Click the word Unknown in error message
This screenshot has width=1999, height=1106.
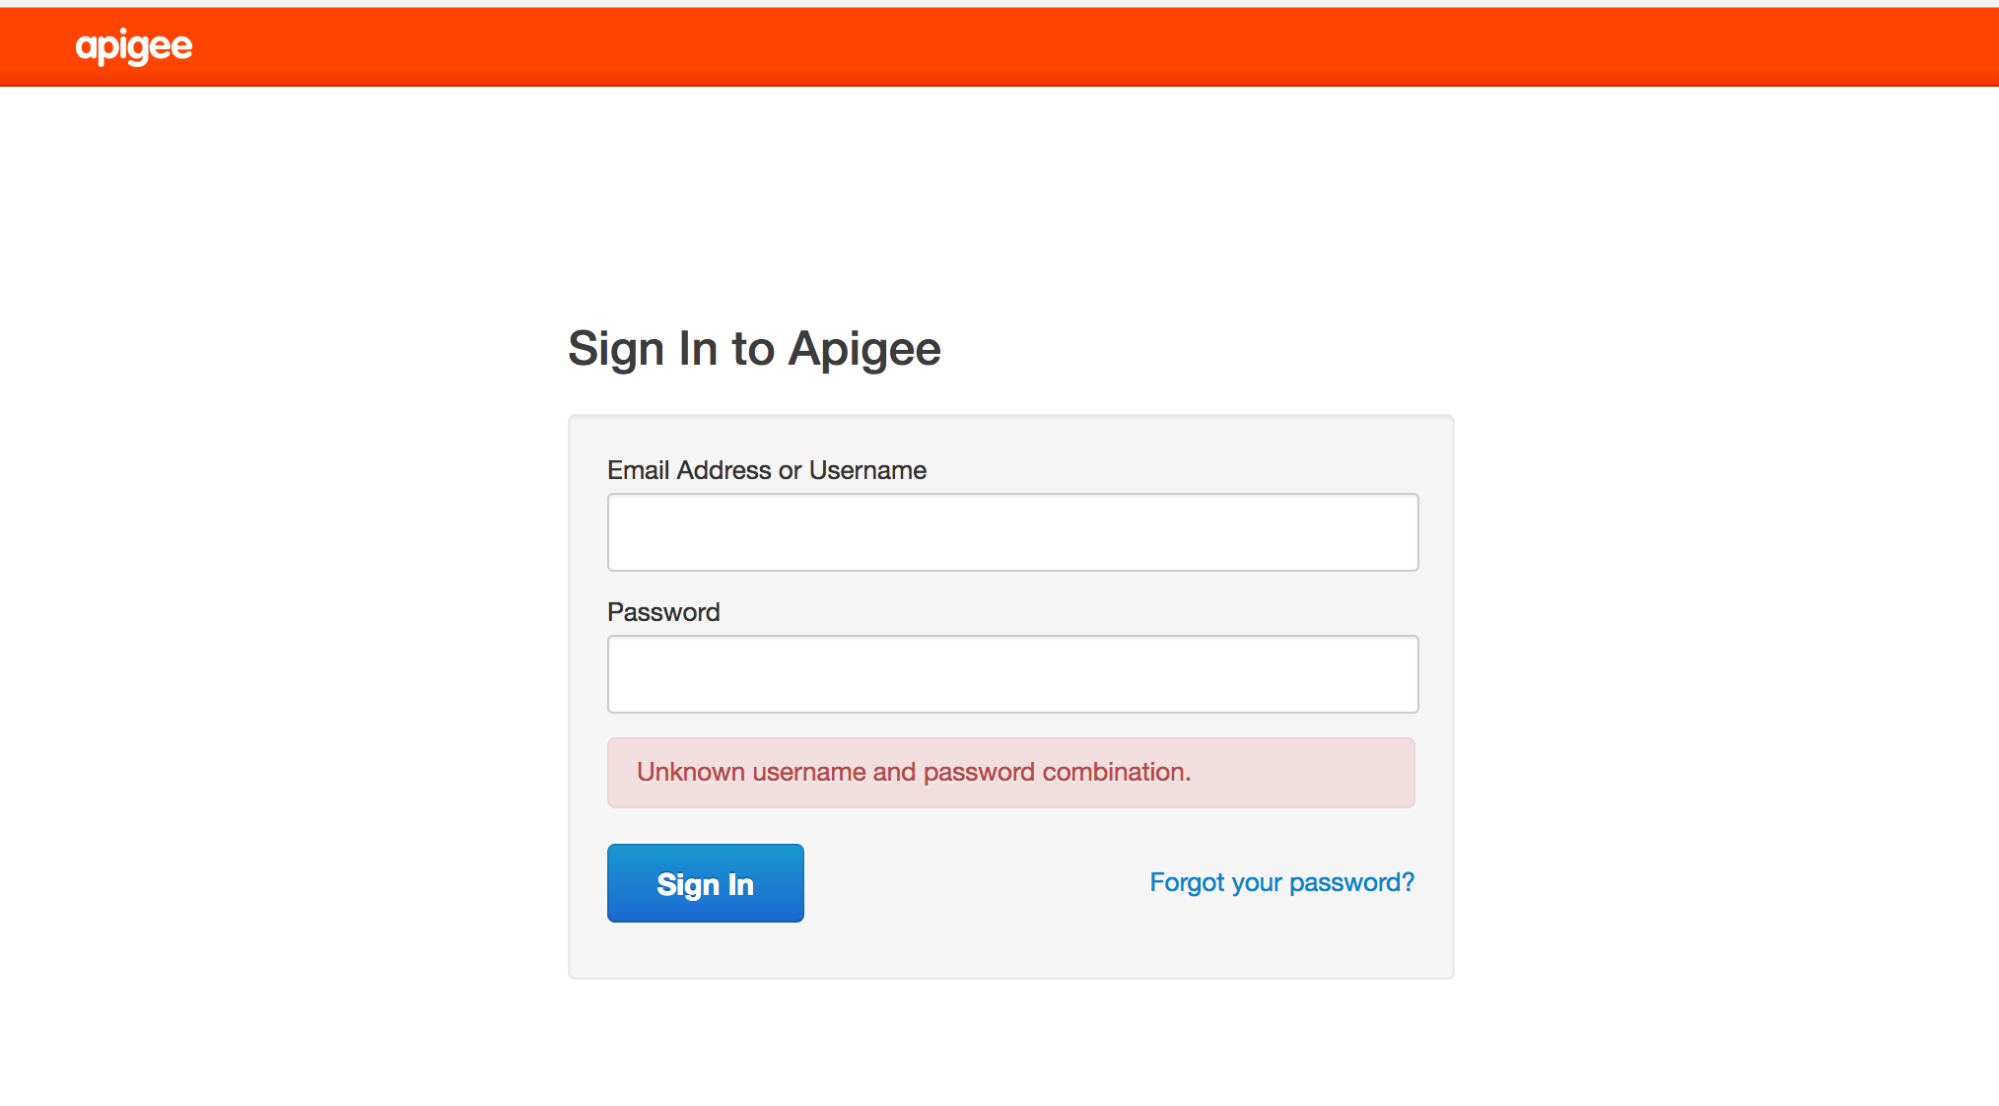pos(690,772)
